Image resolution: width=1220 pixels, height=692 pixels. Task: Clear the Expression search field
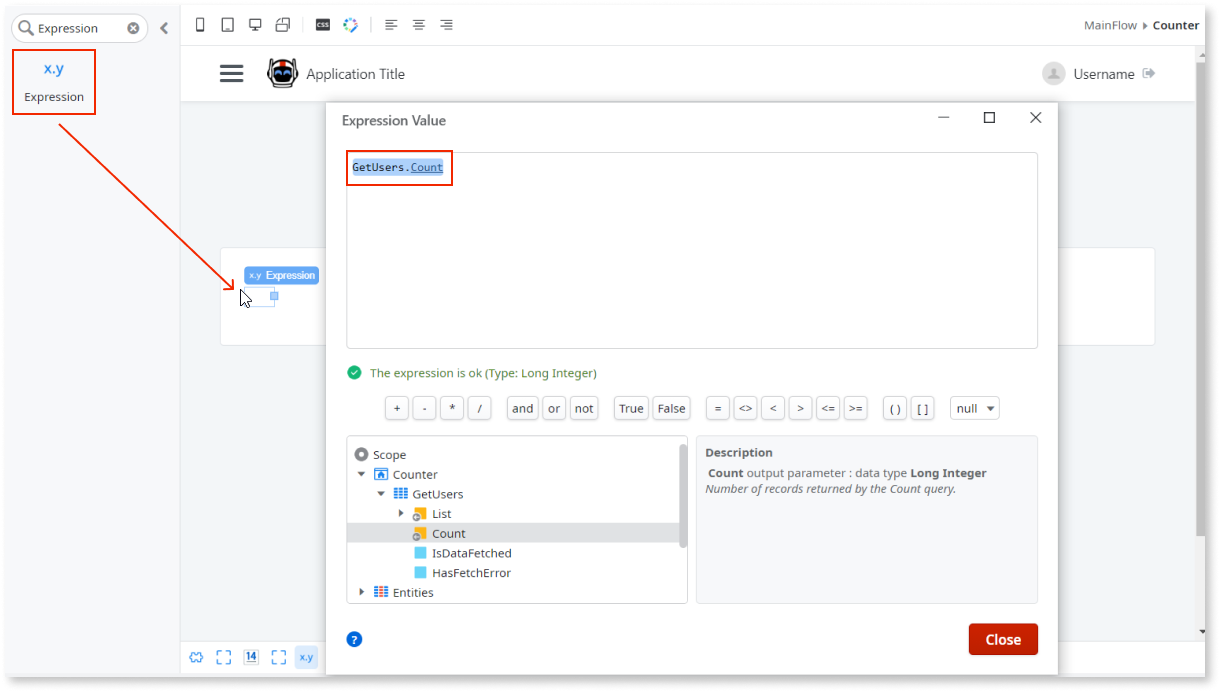click(133, 28)
